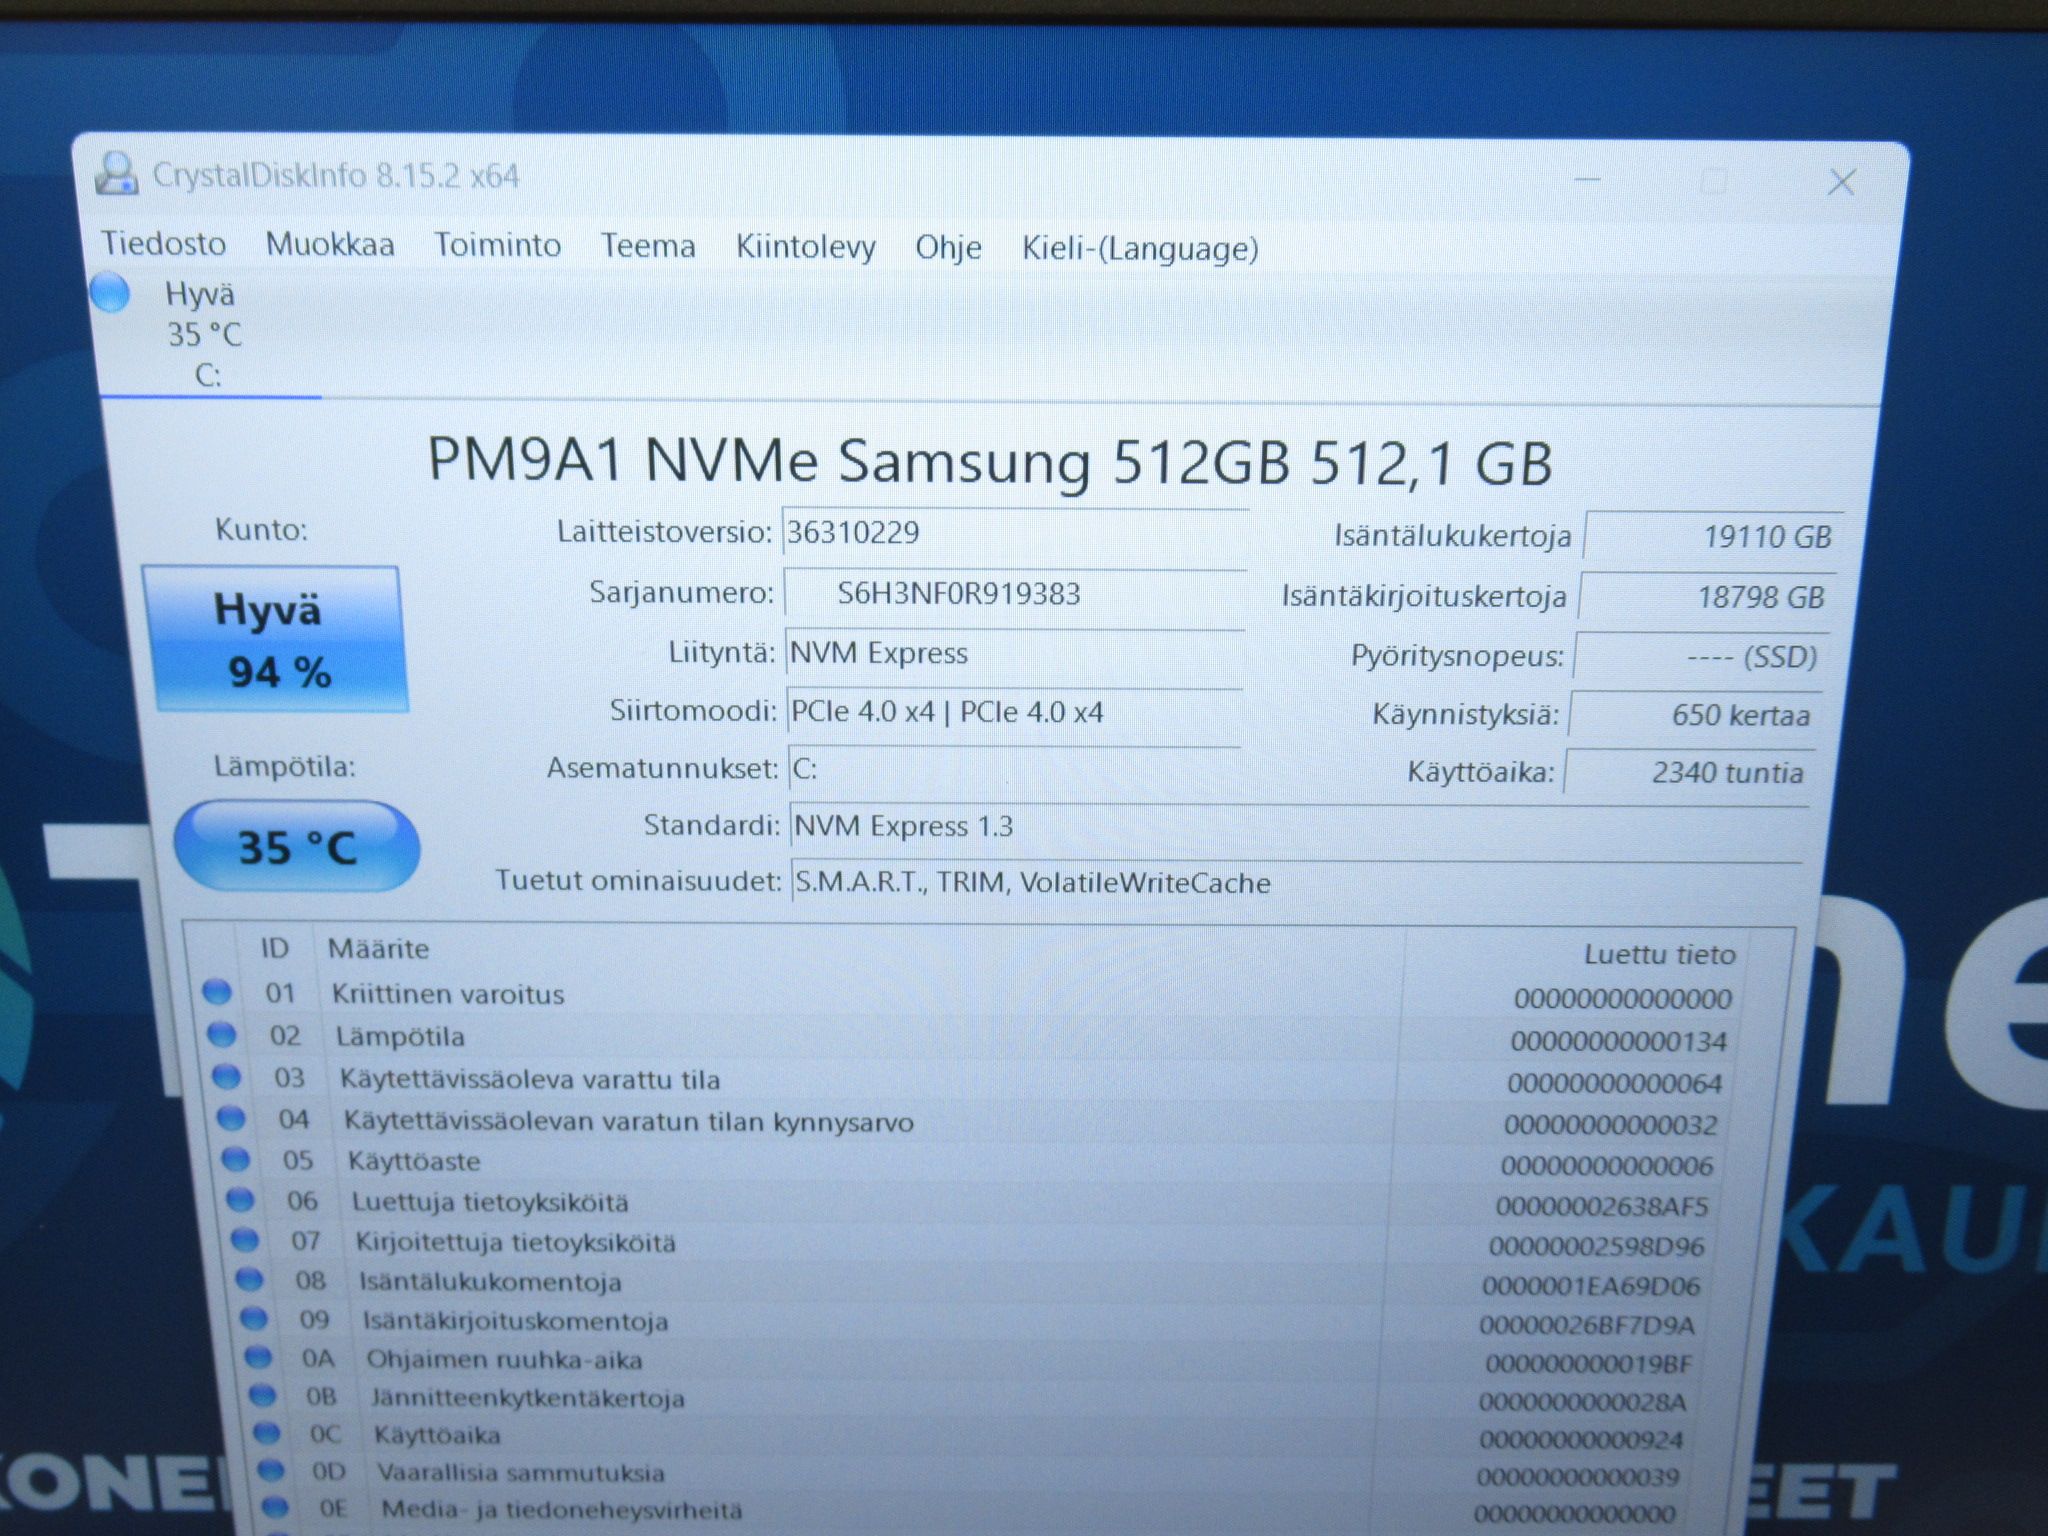This screenshot has height=1536, width=2048.
Task: Open the Kieli-(Language) menu
Action: pyautogui.click(x=1140, y=249)
